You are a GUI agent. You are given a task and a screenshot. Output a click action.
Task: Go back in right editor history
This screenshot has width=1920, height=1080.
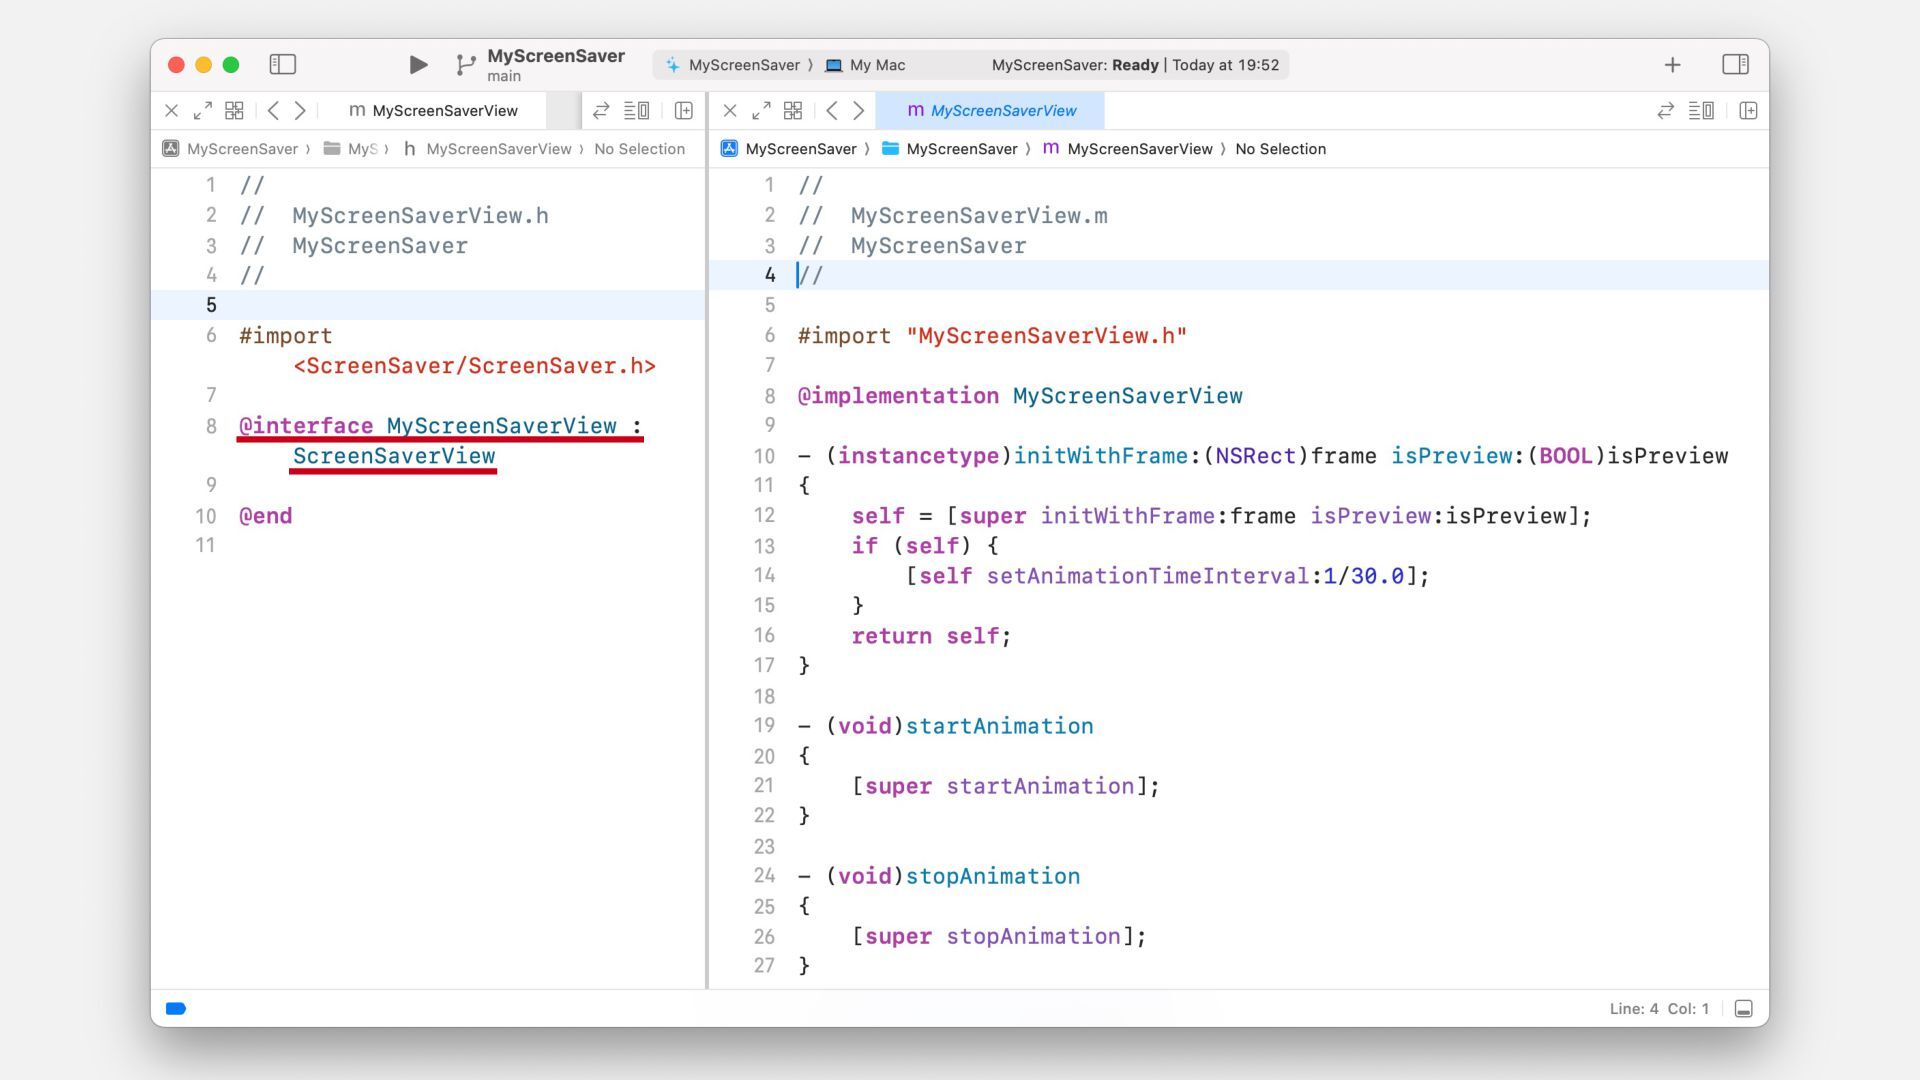click(x=832, y=111)
